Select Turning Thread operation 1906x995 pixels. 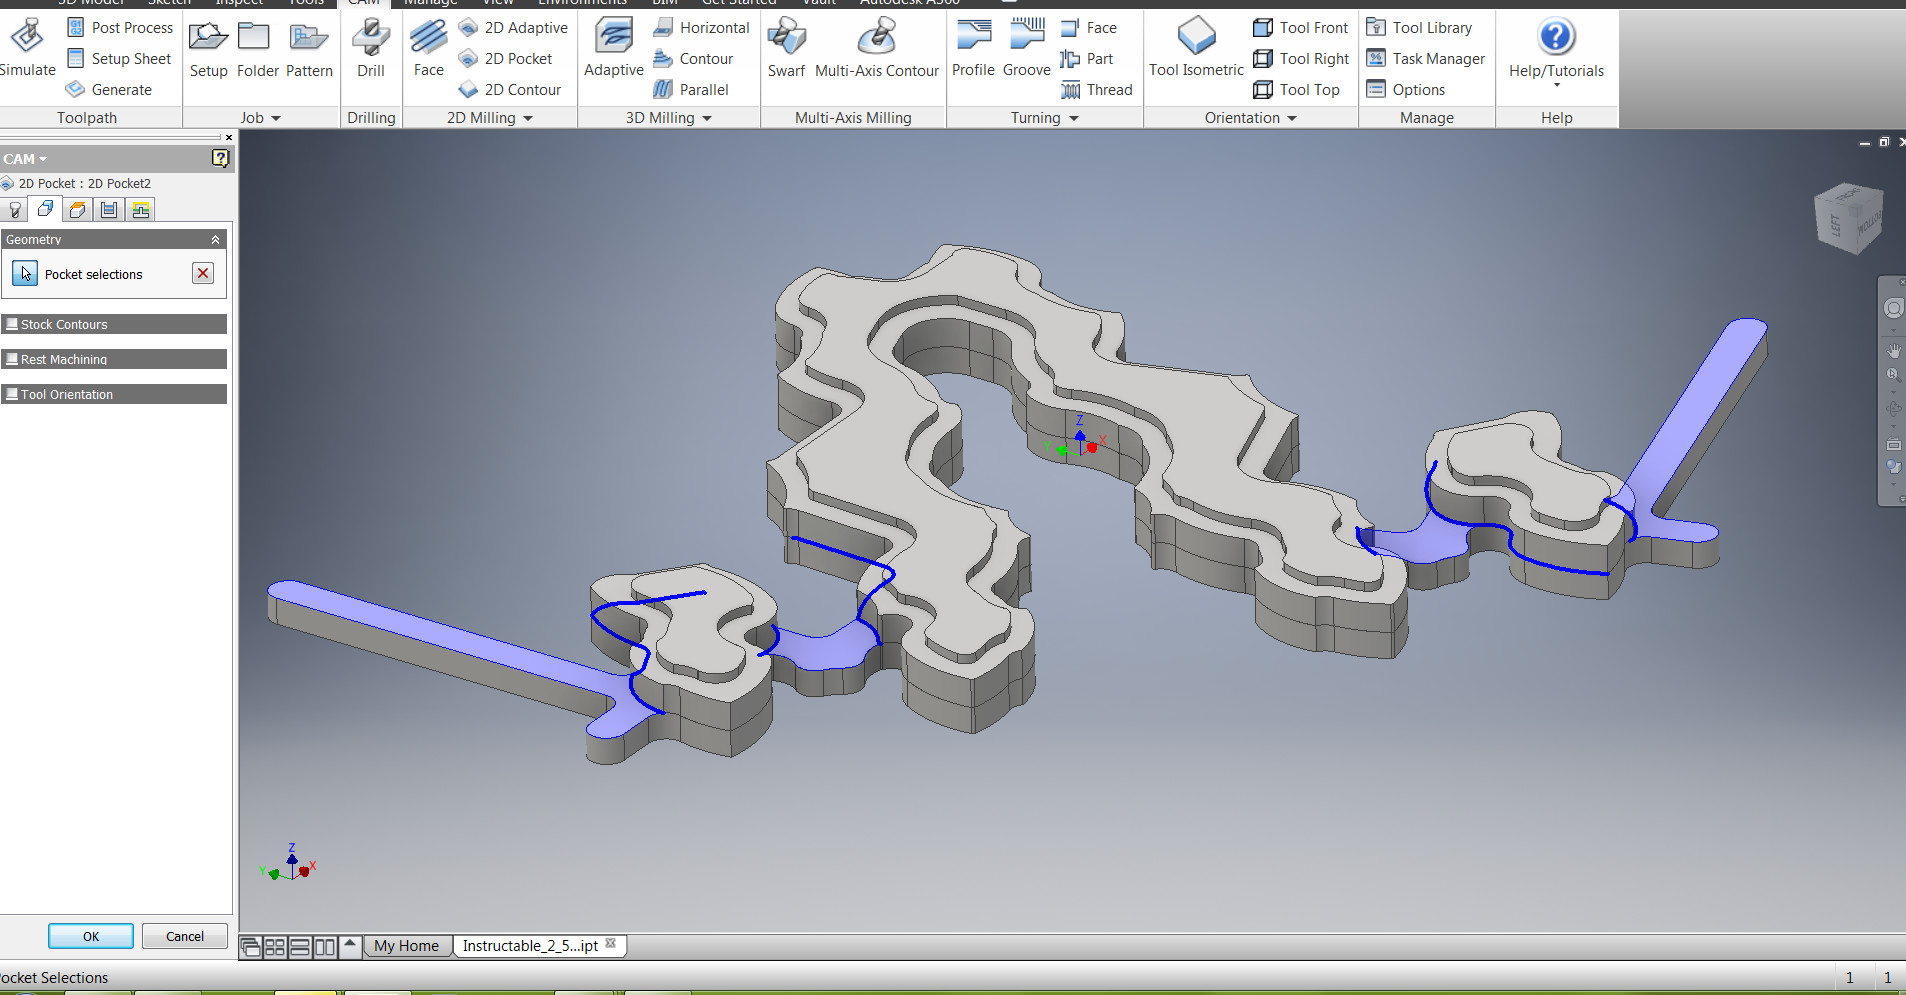click(x=1097, y=90)
